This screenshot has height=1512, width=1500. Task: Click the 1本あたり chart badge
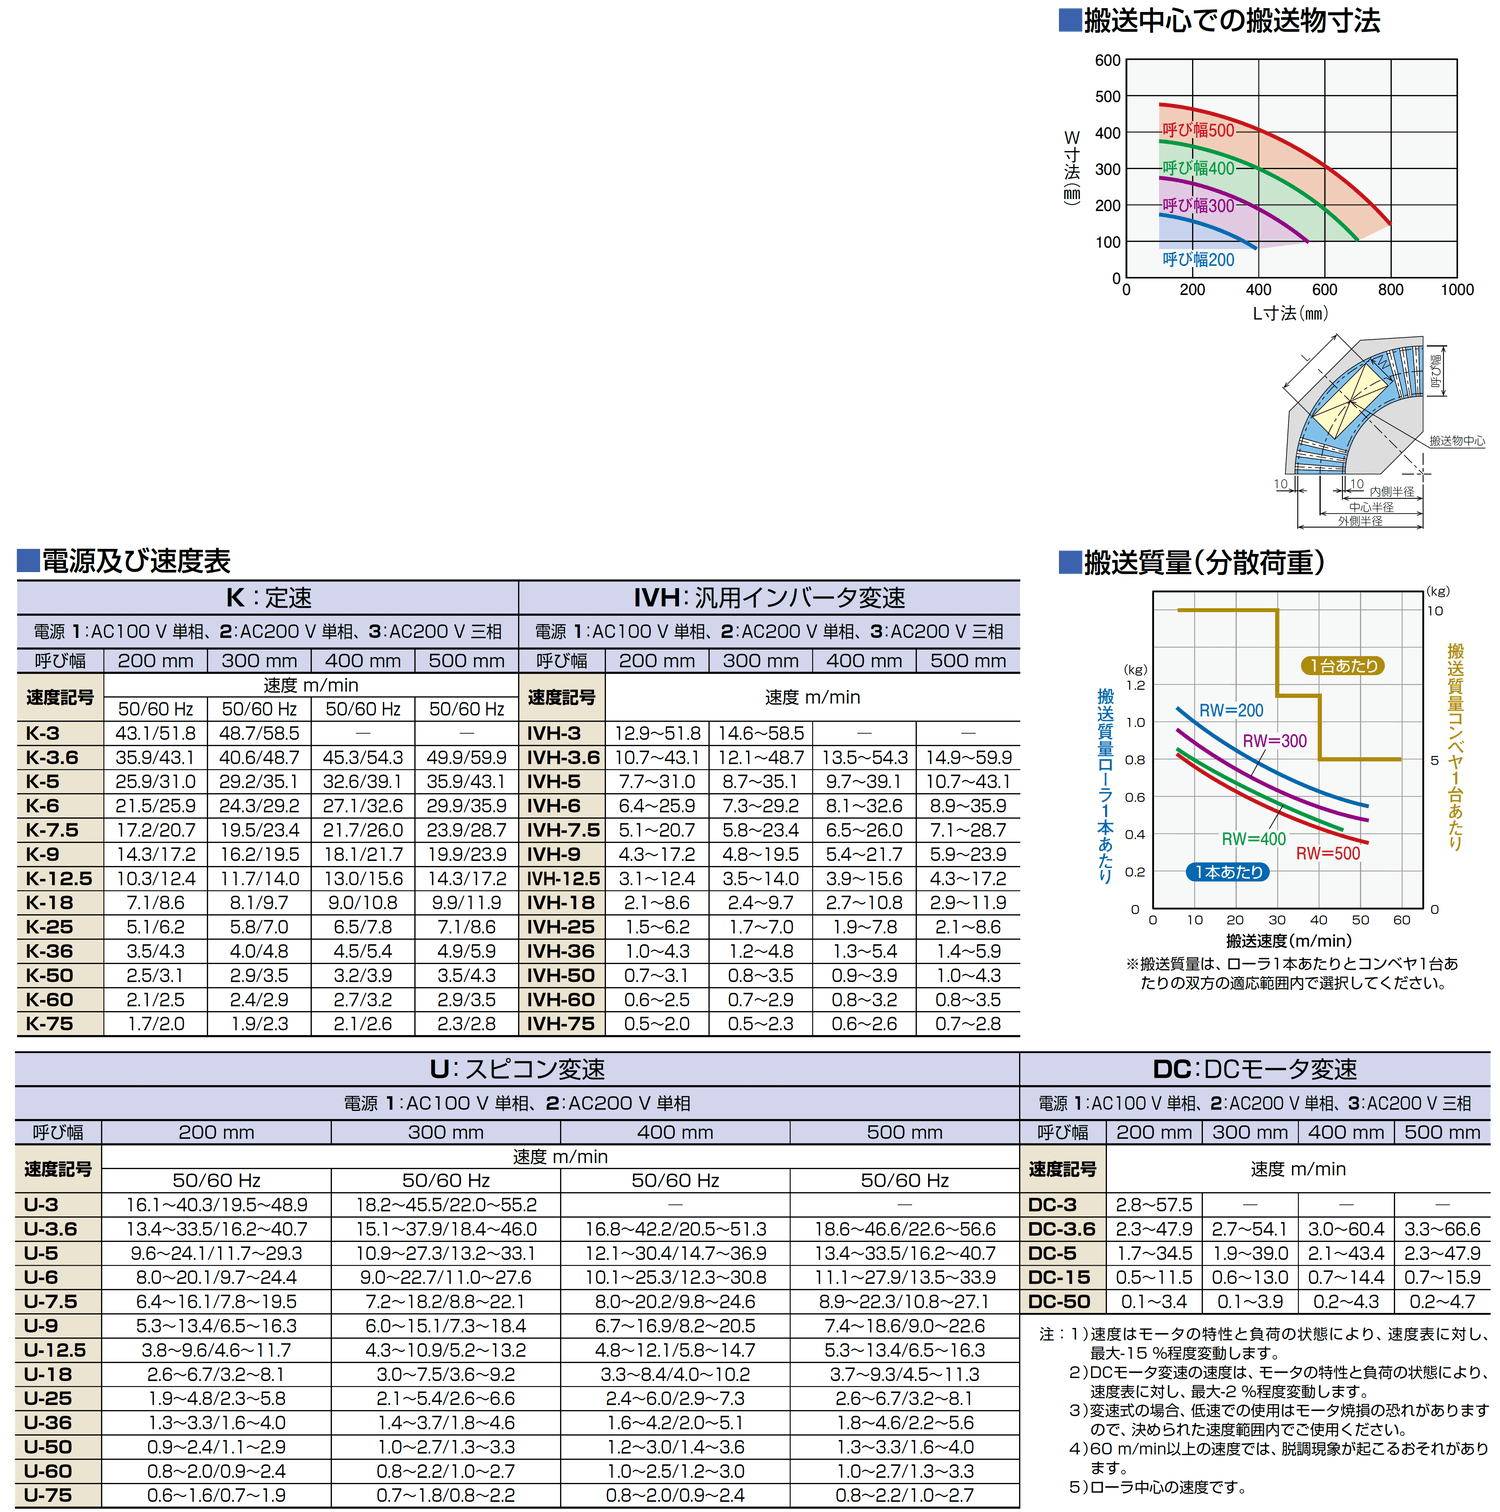1229,872
